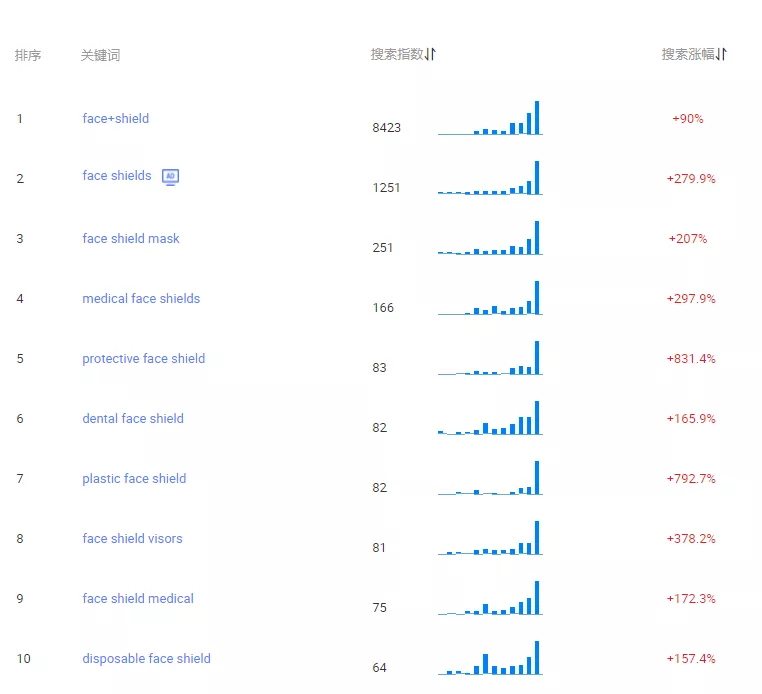Open disposable face shield keyword
Image resolution: width=762 pixels, height=694 pixels.
[x=146, y=659]
